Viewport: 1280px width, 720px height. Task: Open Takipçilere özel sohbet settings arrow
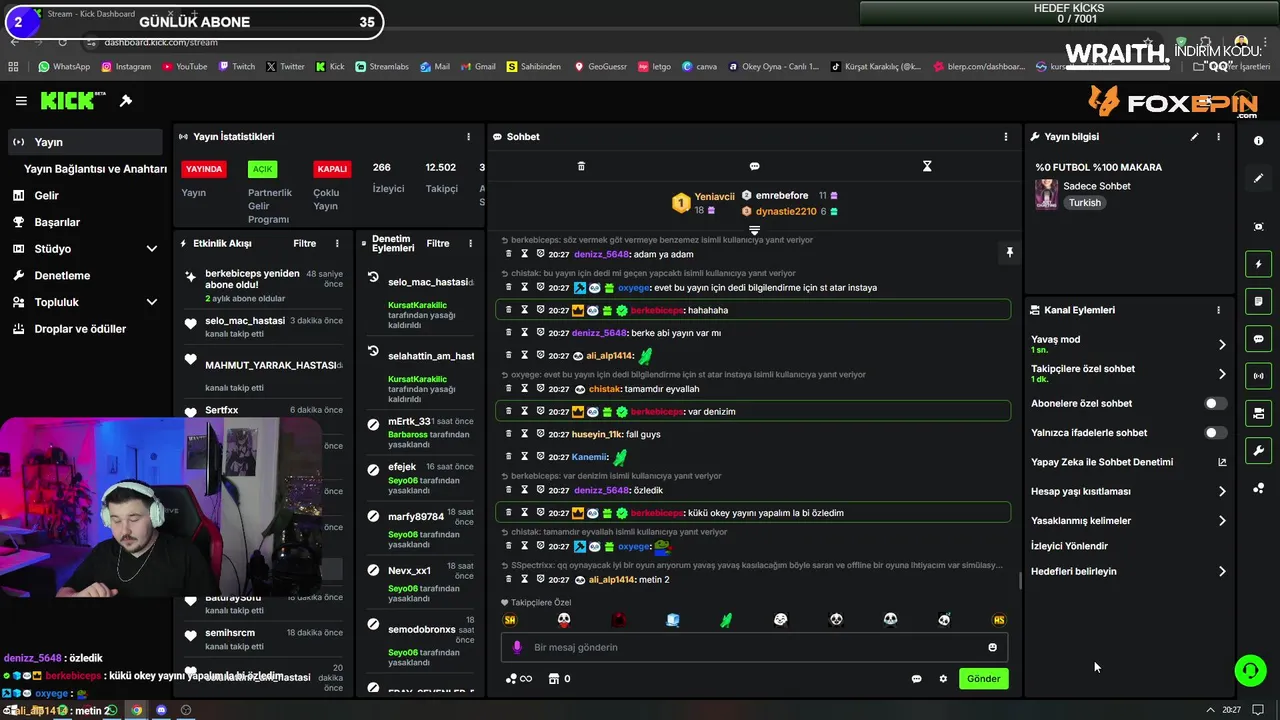coord(1222,374)
